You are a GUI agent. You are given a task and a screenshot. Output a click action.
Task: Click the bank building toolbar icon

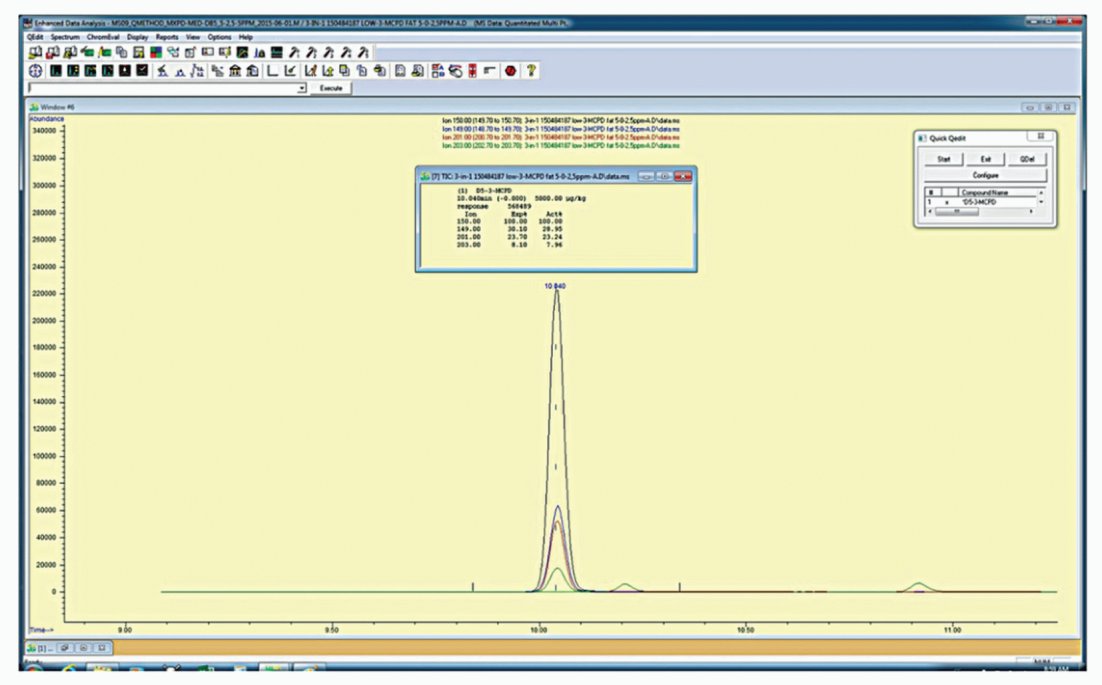(235, 70)
